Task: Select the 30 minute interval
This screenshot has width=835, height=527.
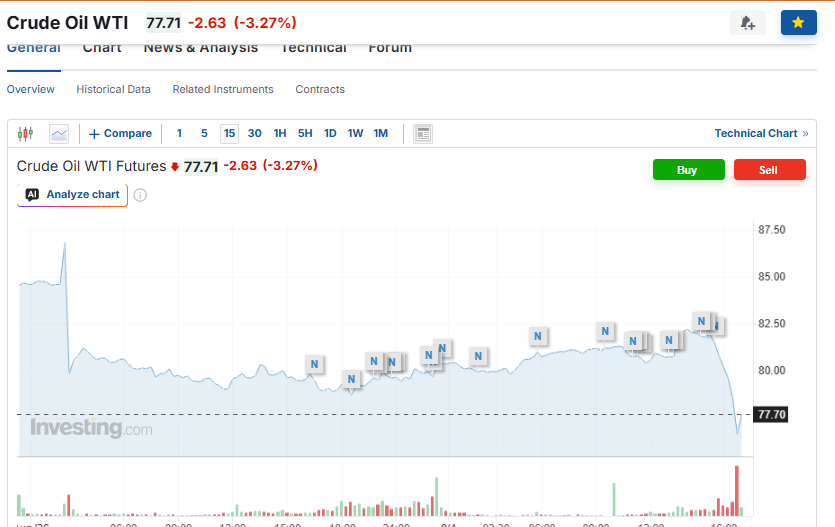Action: click(255, 134)
